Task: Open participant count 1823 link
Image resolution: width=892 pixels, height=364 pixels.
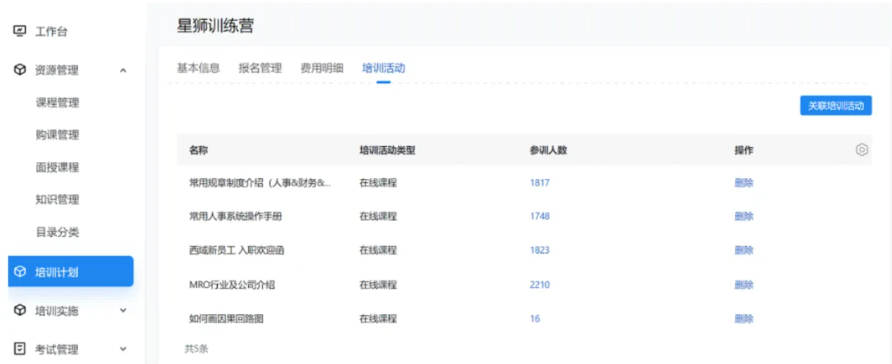Action: 539,250
